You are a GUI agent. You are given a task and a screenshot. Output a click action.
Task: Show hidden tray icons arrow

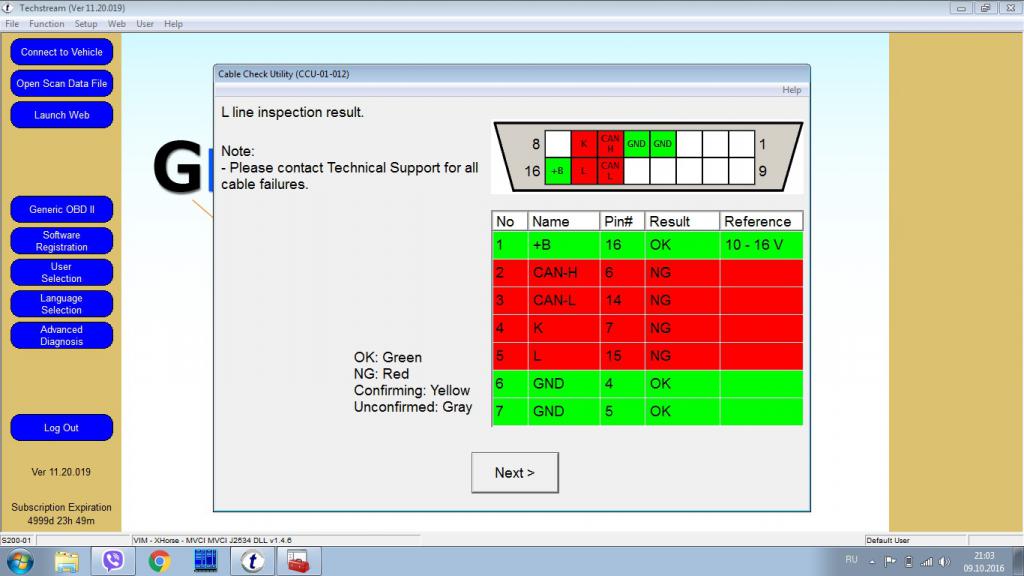click(x=872, y=561)
